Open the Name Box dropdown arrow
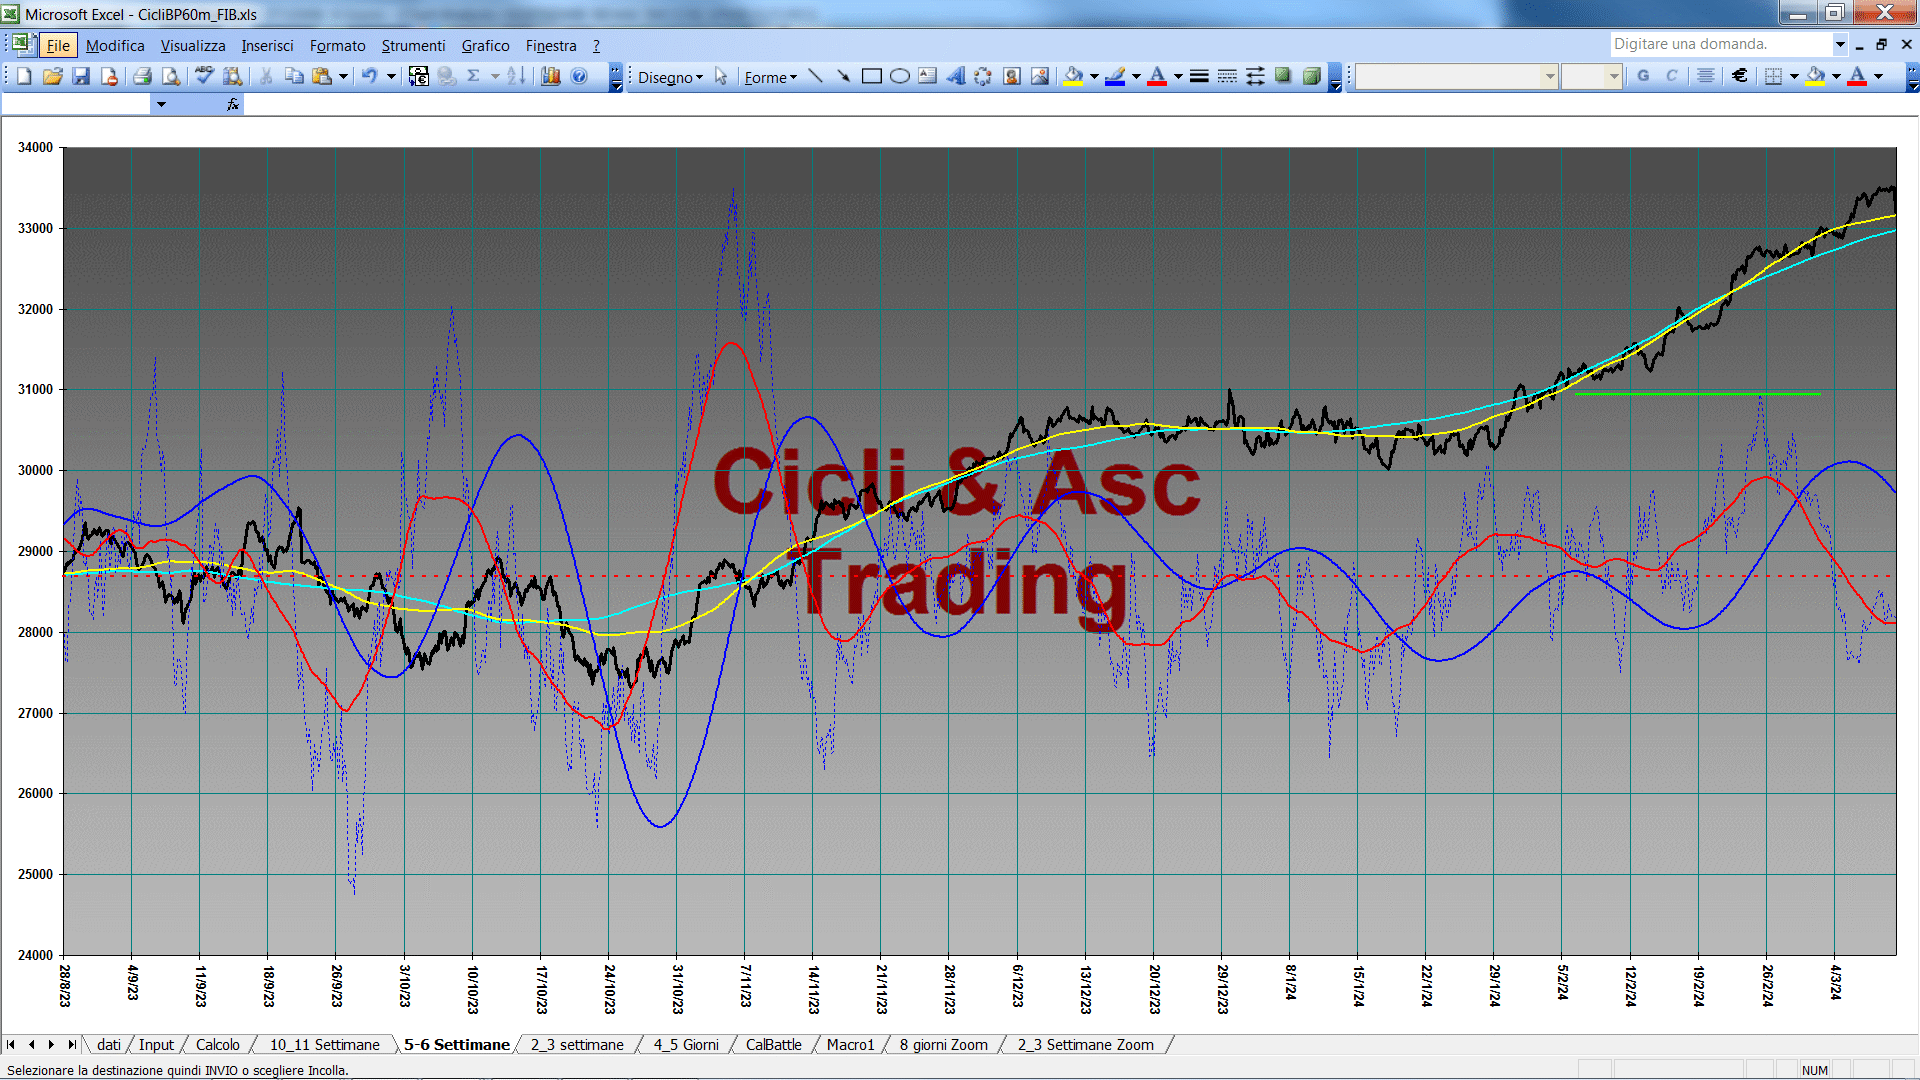The image size is (1920, 1080). coord(161,104)
